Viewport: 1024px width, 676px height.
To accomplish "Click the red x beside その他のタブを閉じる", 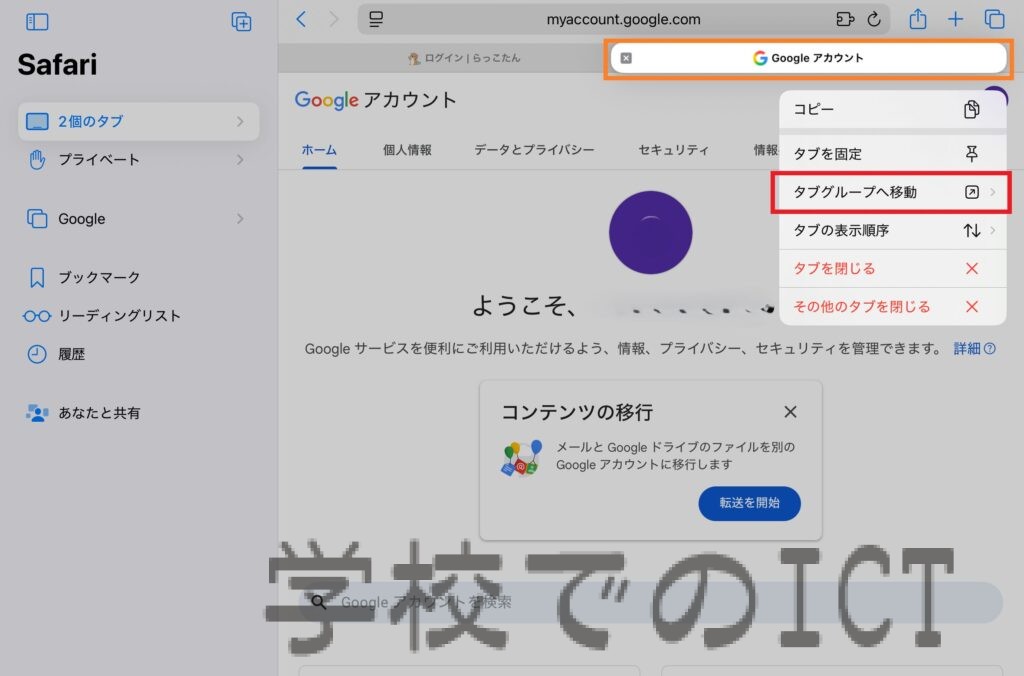I will (x=972, y=306).
